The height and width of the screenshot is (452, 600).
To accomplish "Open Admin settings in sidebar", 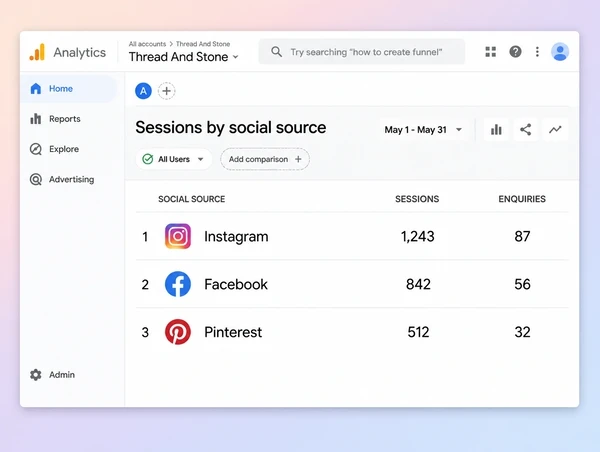I will (52, 375).
